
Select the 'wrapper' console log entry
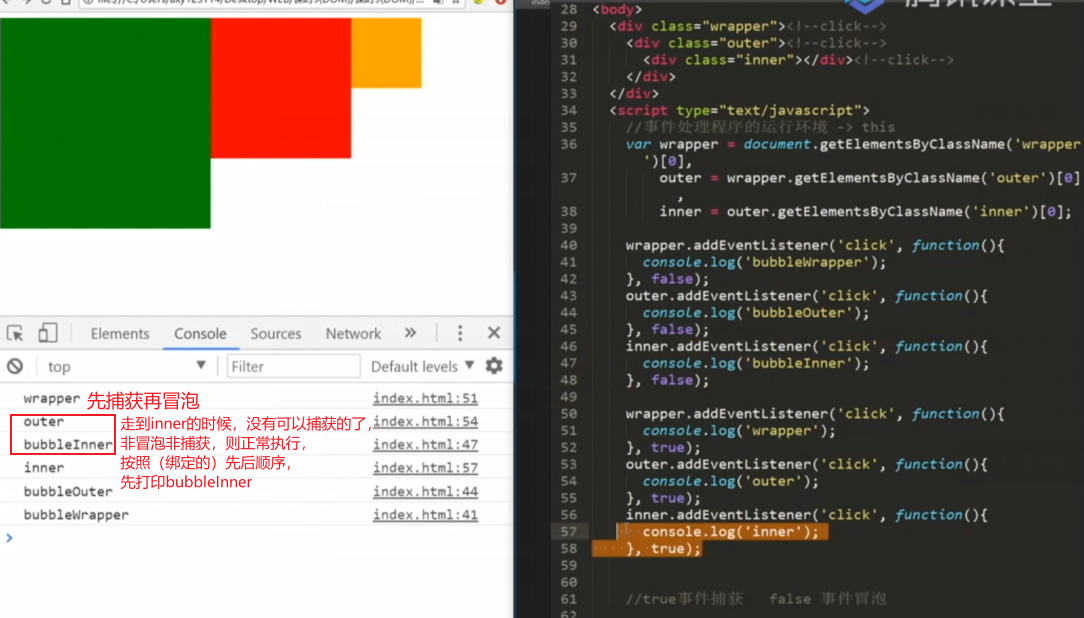51,398
